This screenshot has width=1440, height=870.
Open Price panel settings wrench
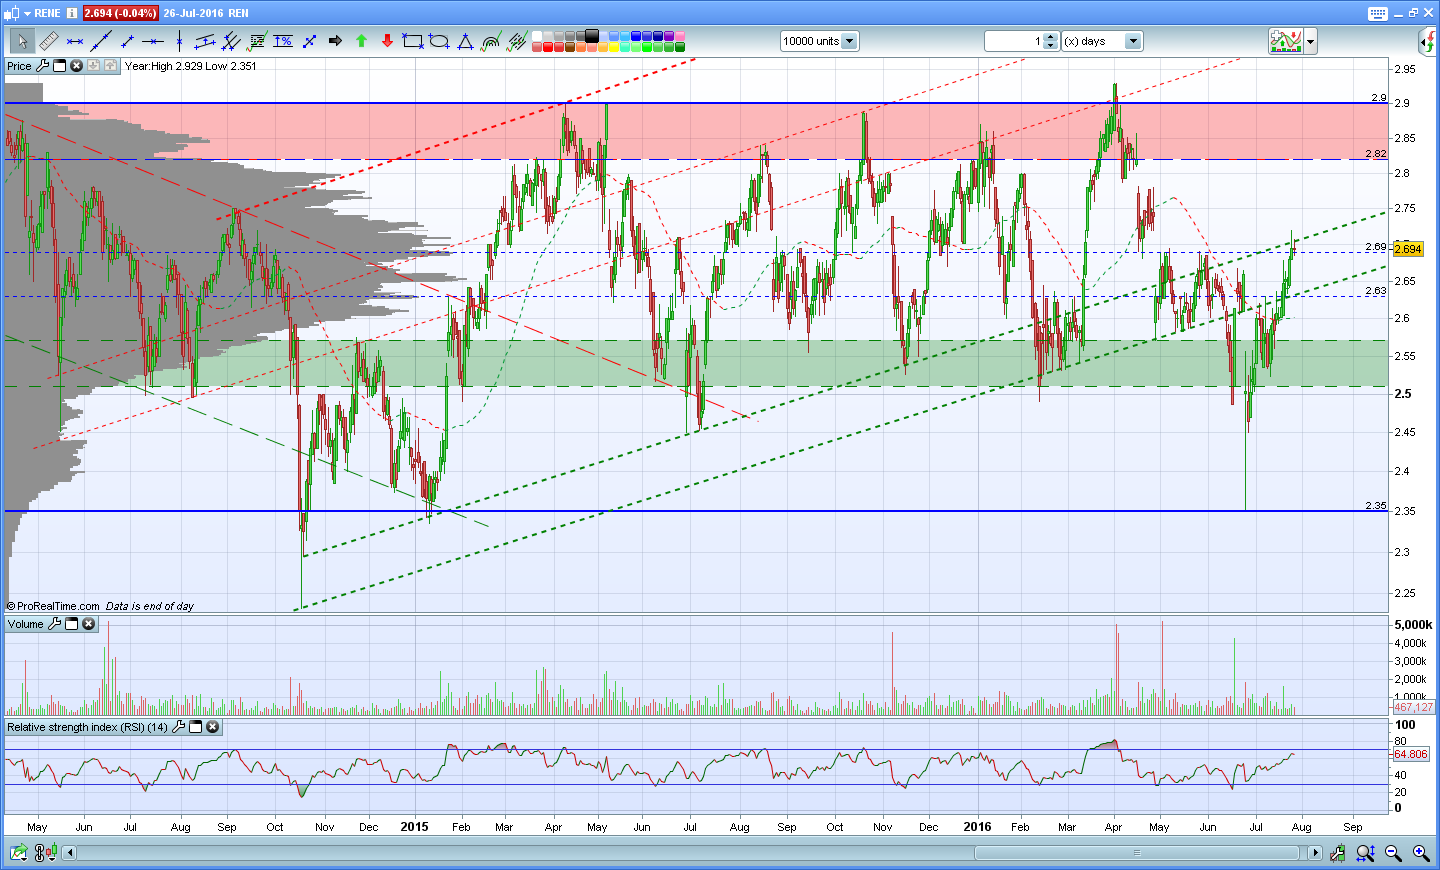(x=42, y=66)
